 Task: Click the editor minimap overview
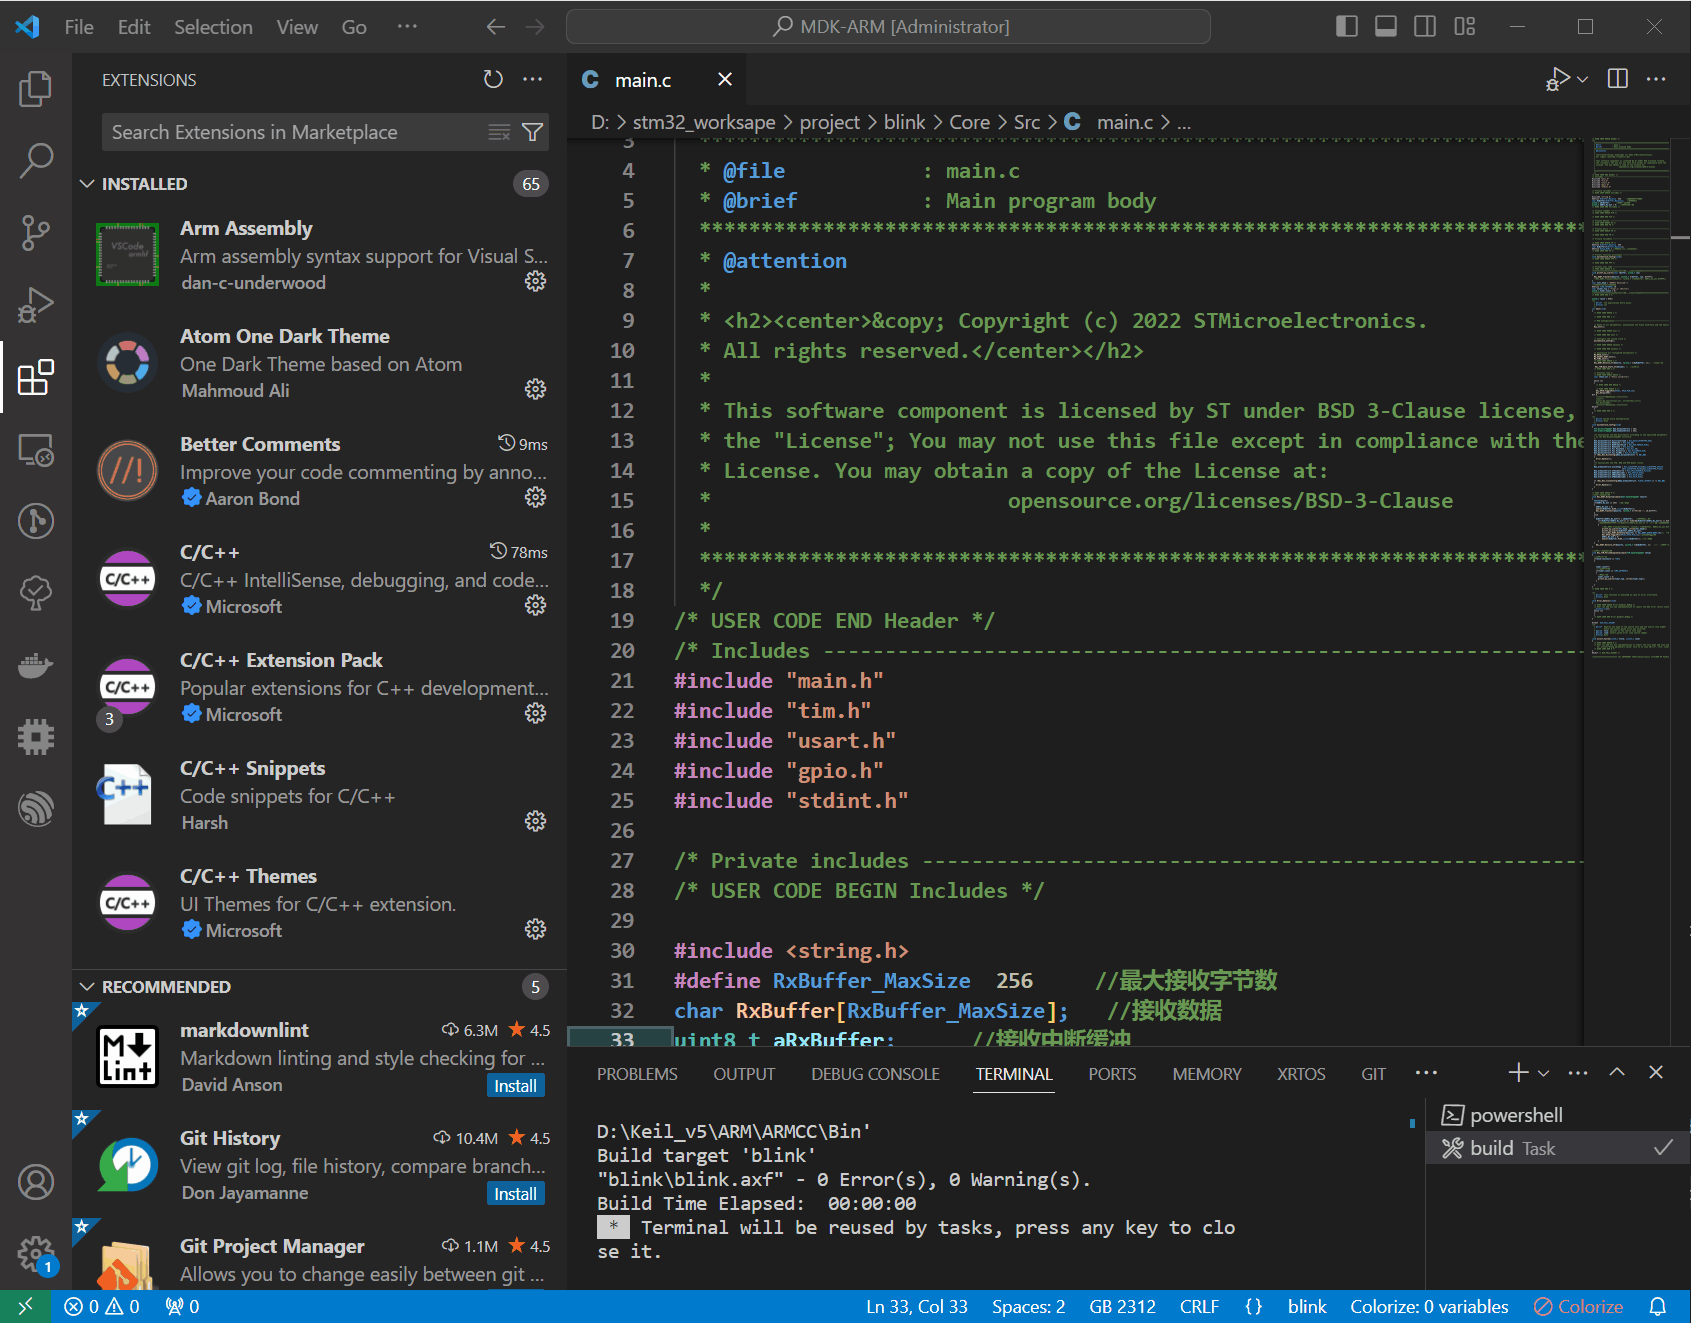coord(1630,400)
